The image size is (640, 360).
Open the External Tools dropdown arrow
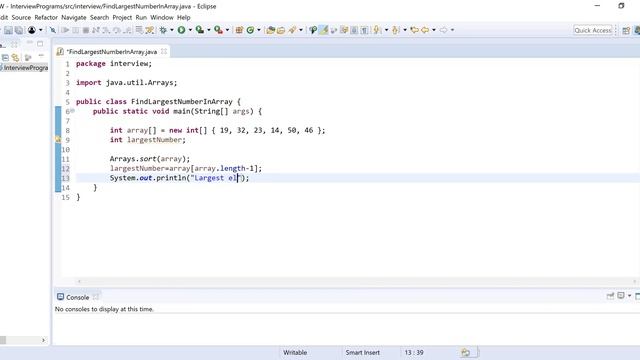pyautogui.click(x=227, y=30)
